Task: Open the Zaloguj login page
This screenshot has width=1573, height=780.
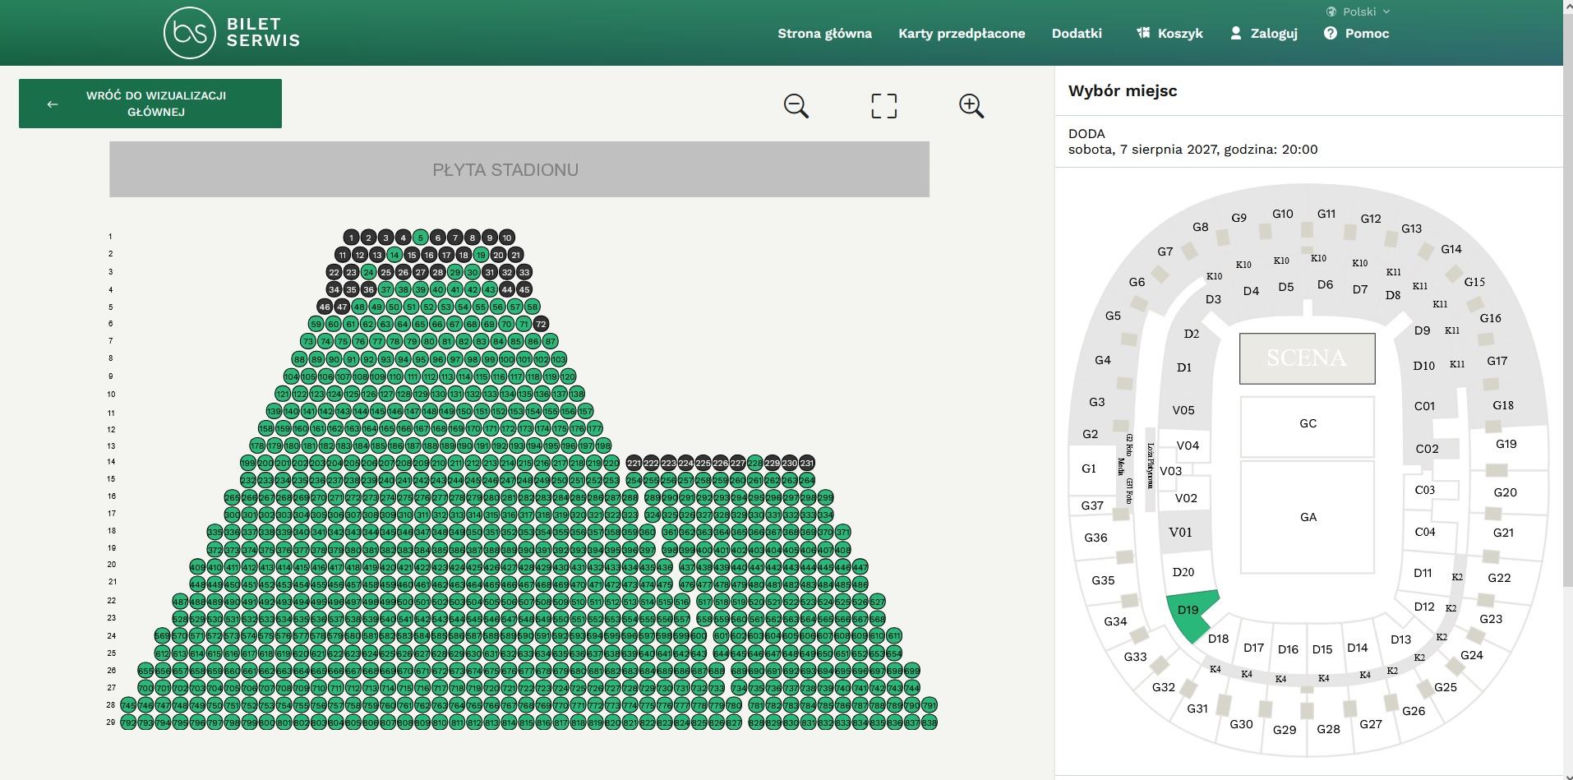Action: 1264,33
